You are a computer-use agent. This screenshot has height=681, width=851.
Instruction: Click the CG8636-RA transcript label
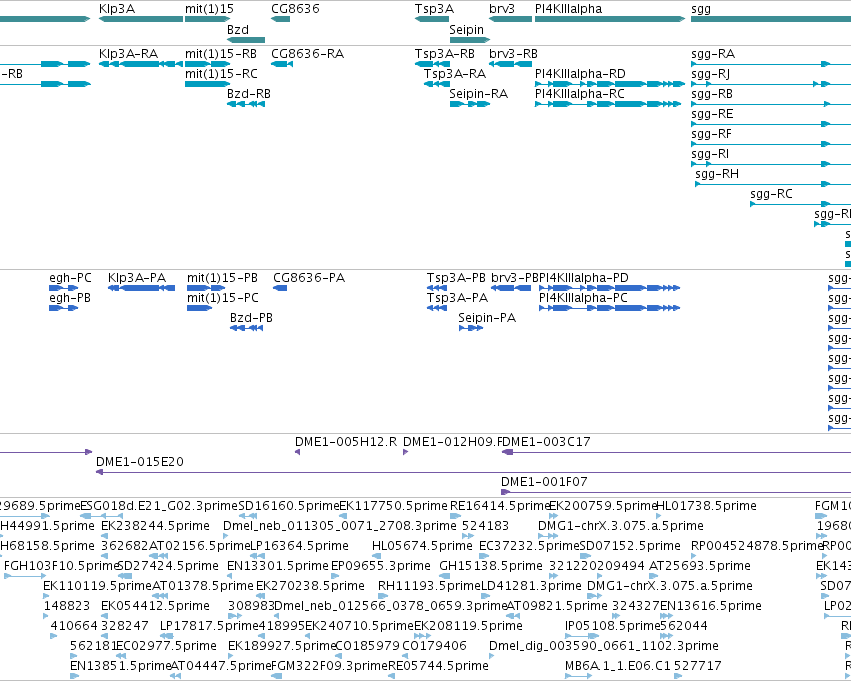pos(308,54)
